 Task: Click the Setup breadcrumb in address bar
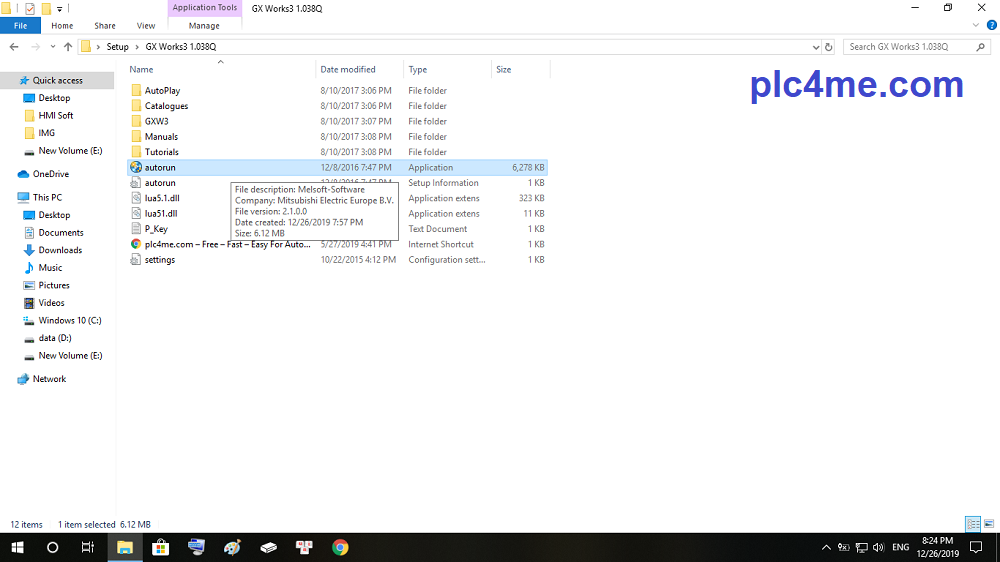pos(117,47)
